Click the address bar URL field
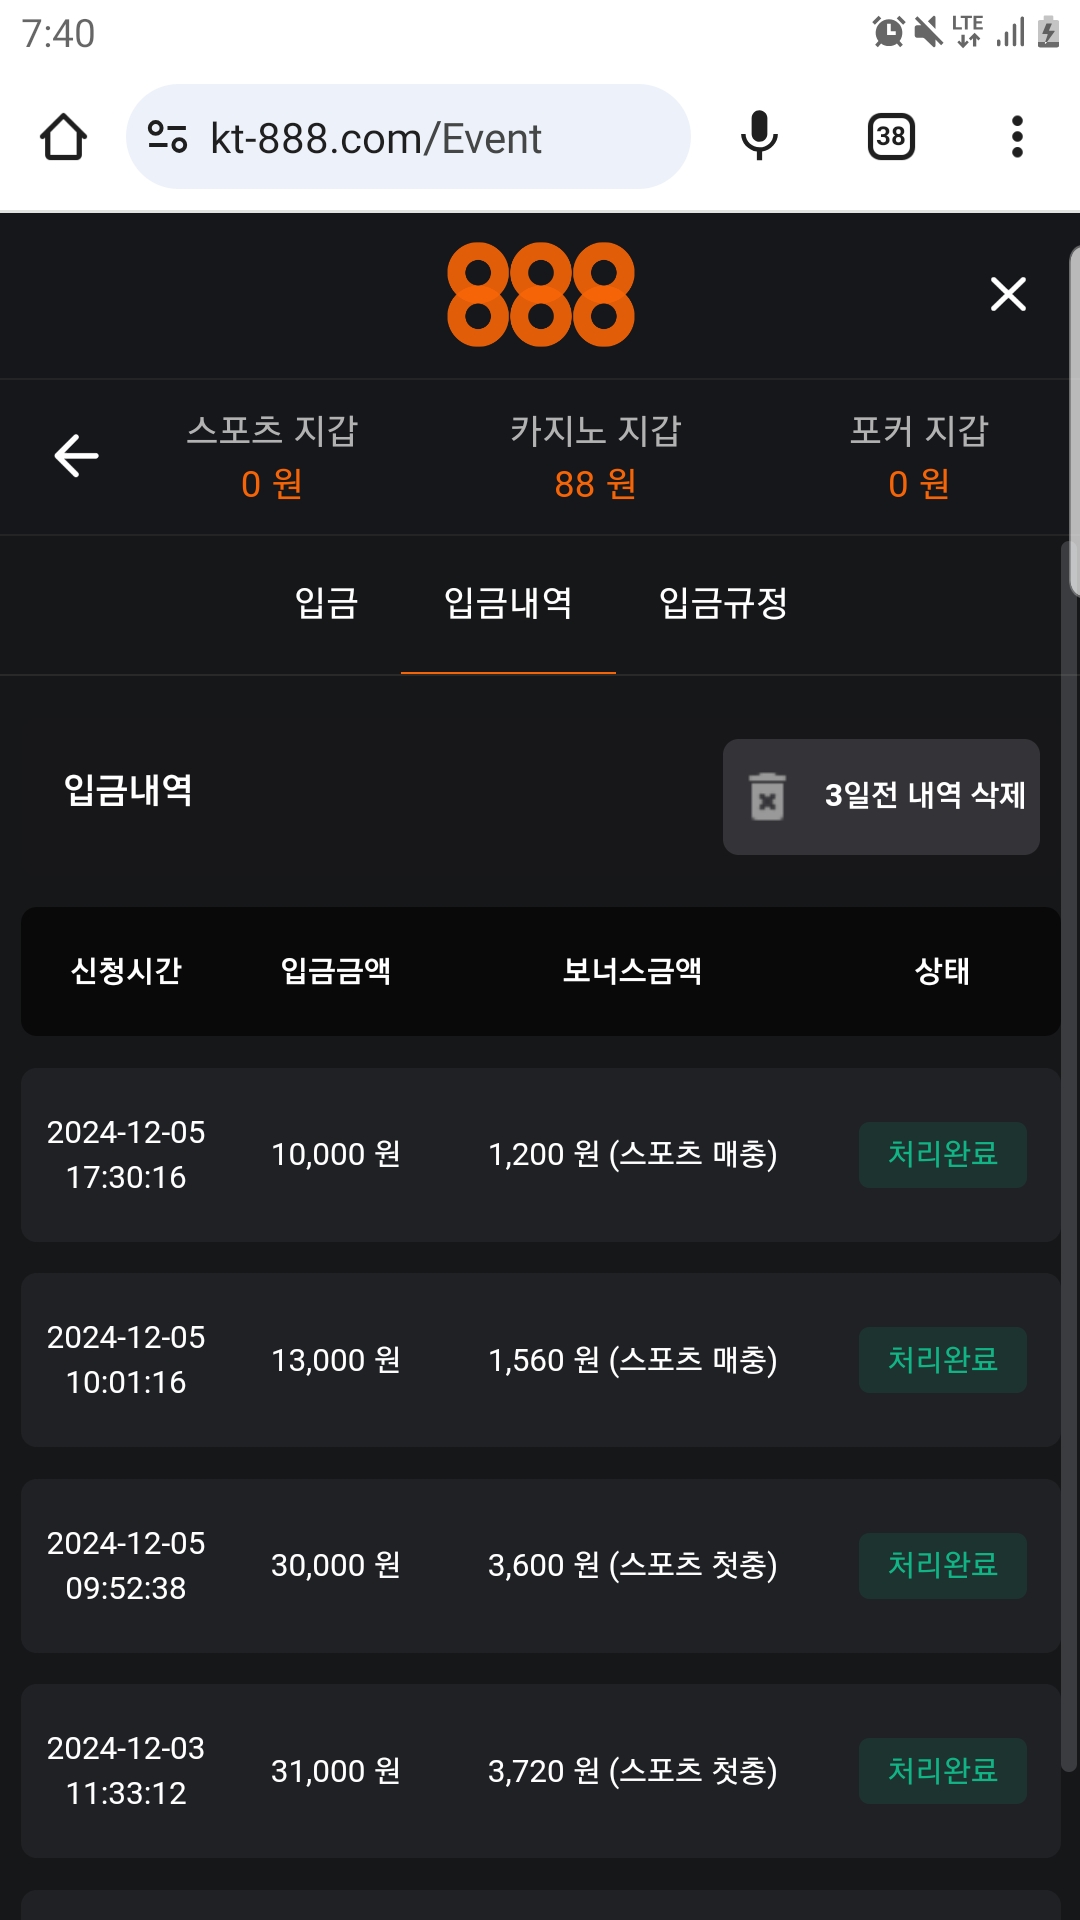 [x=420, y=138]
